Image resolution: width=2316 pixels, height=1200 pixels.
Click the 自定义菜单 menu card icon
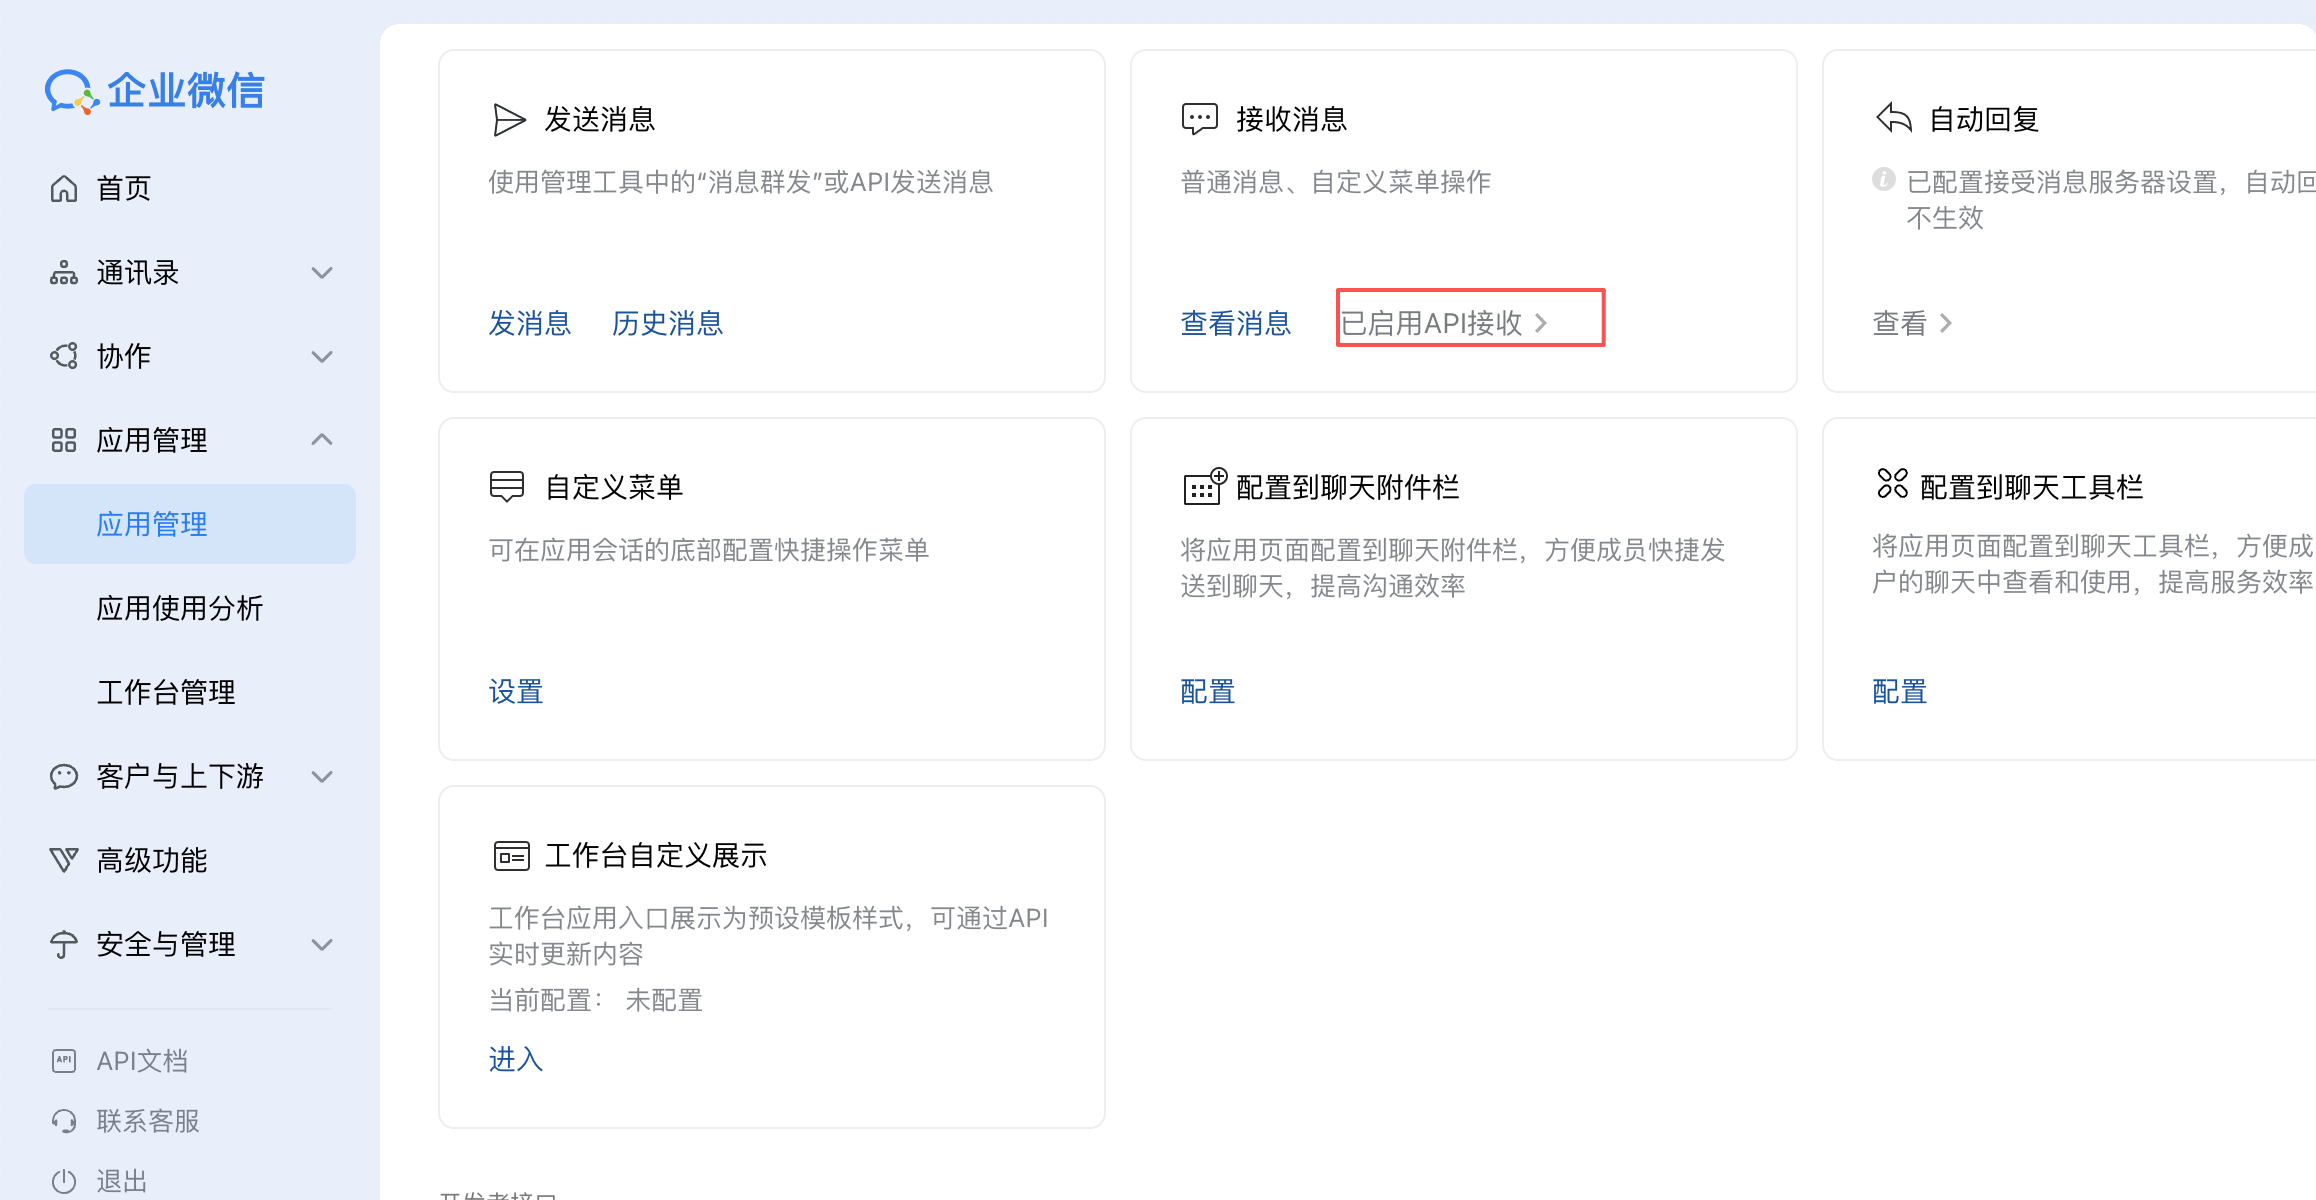507,486
